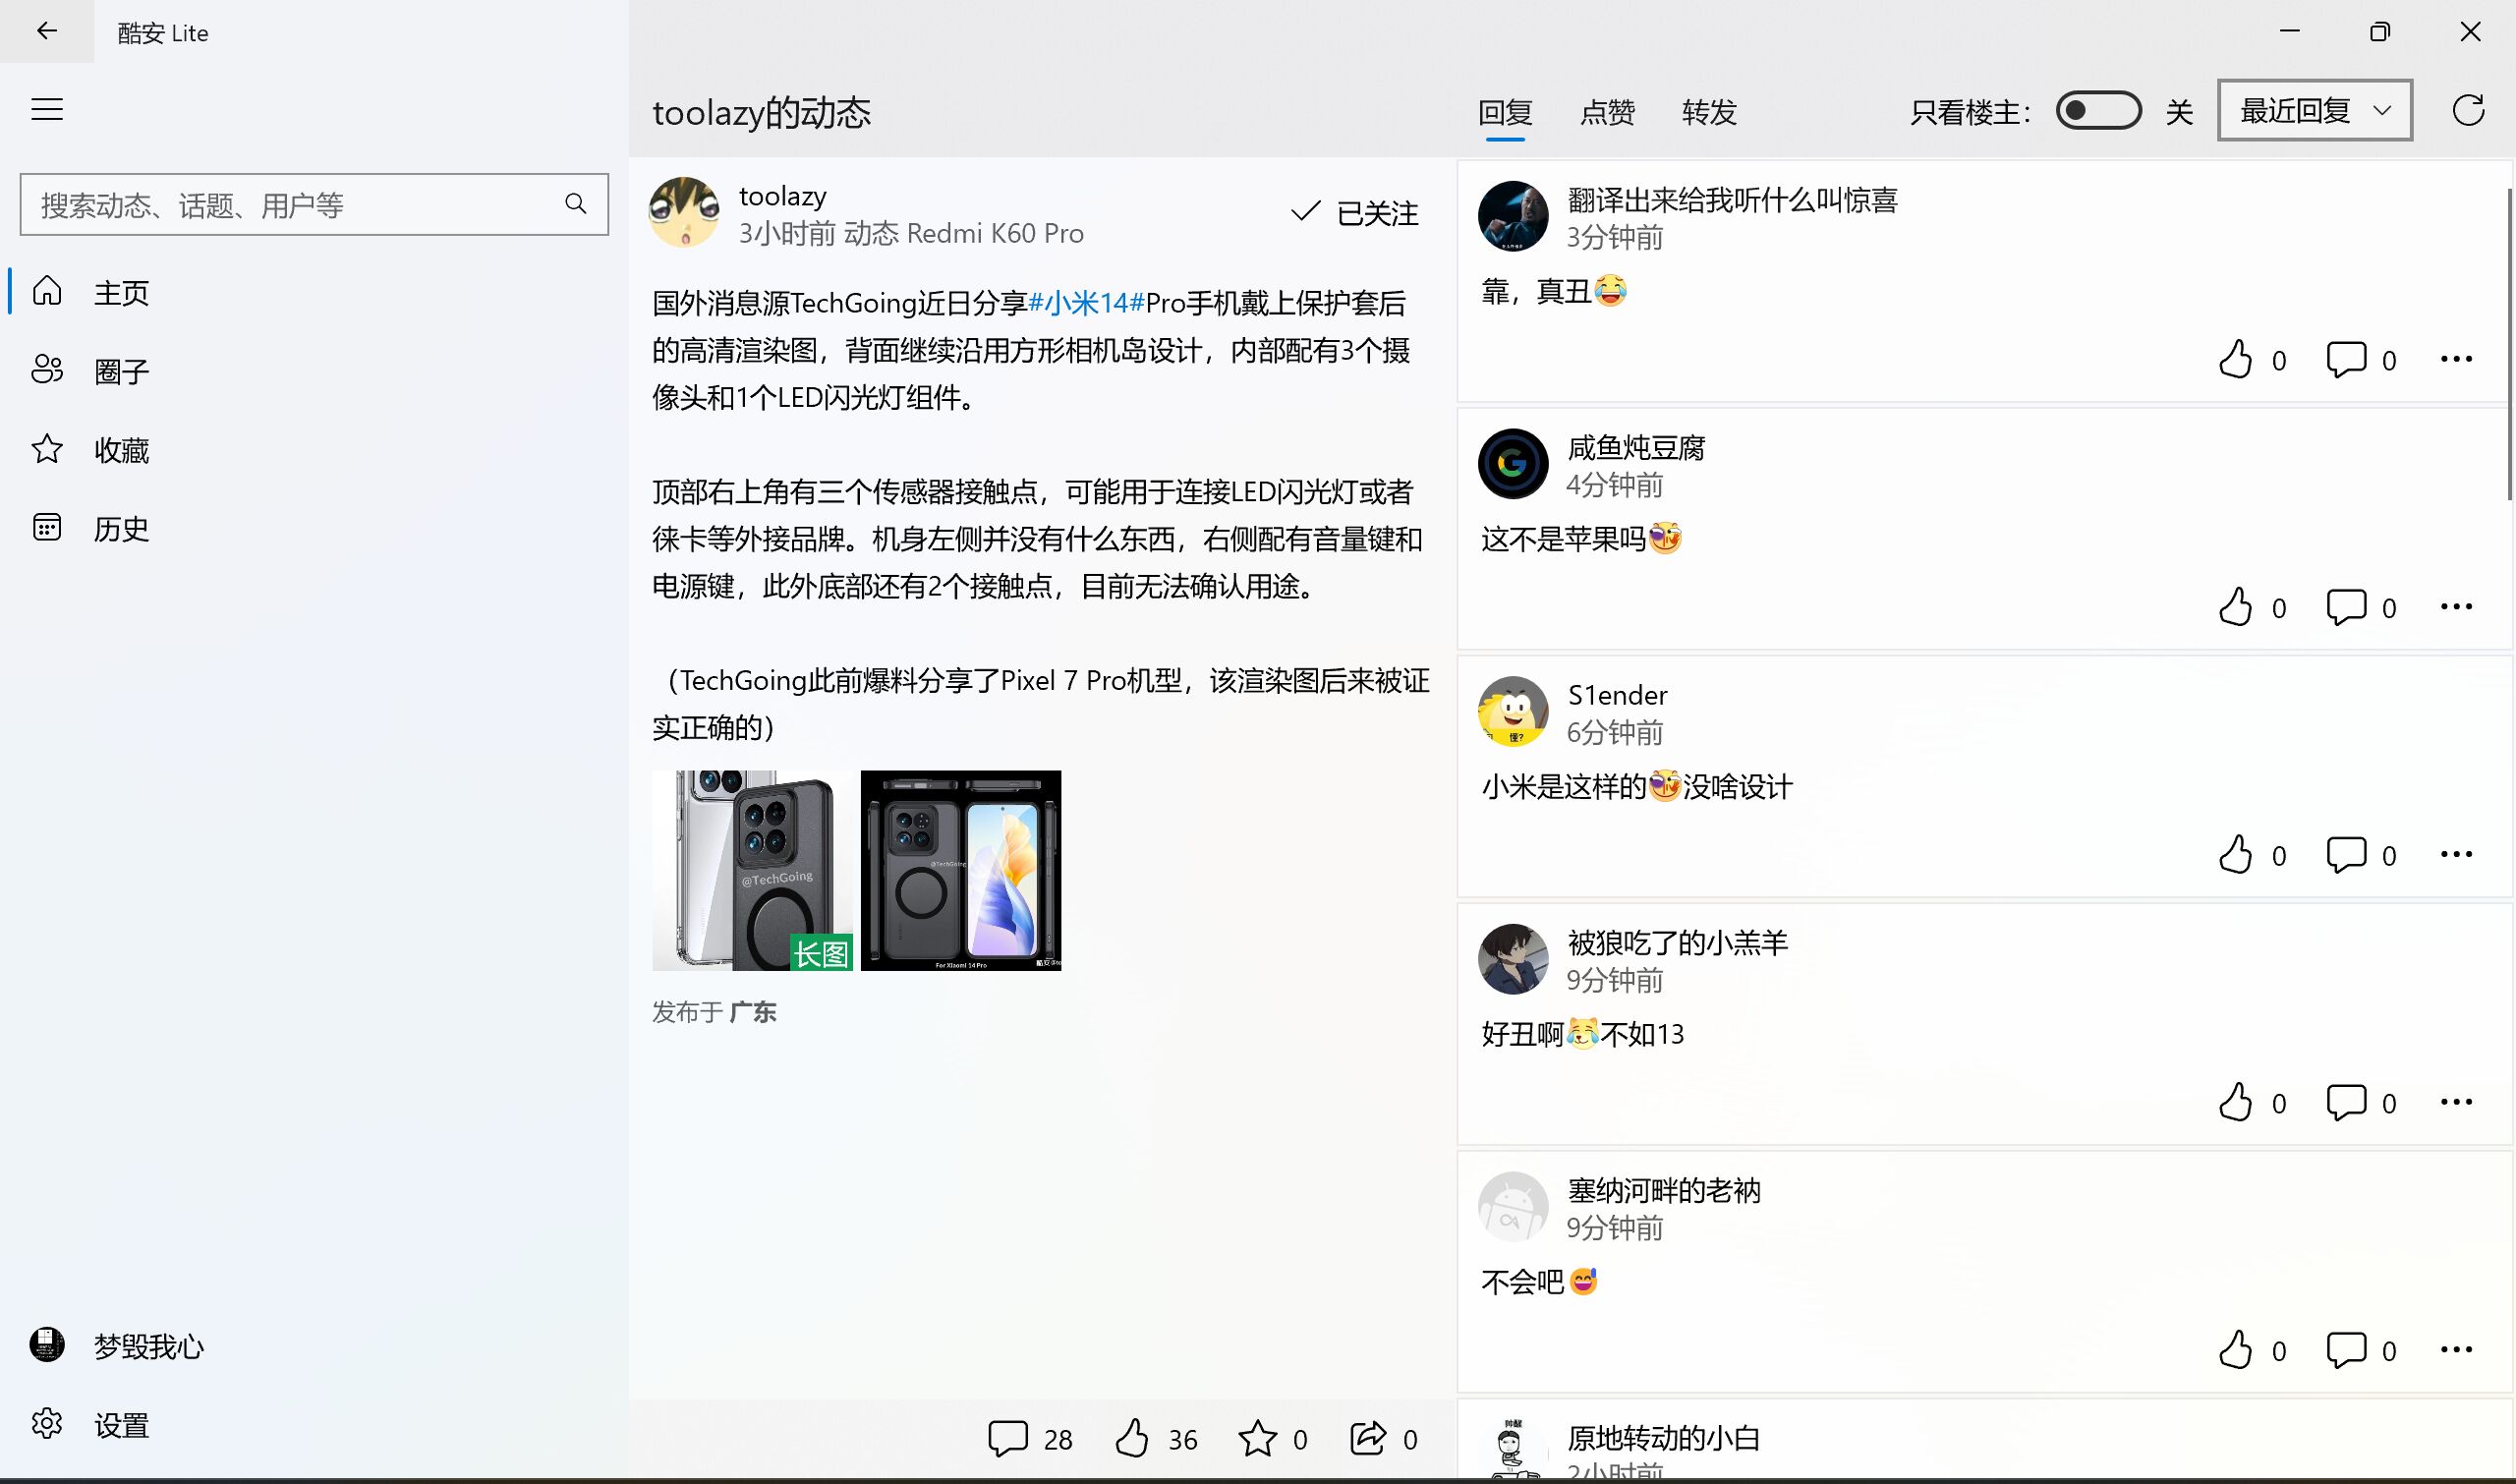Open more options on 塞纳河畔的老衲's comment

click(x=2456, y=1350)
